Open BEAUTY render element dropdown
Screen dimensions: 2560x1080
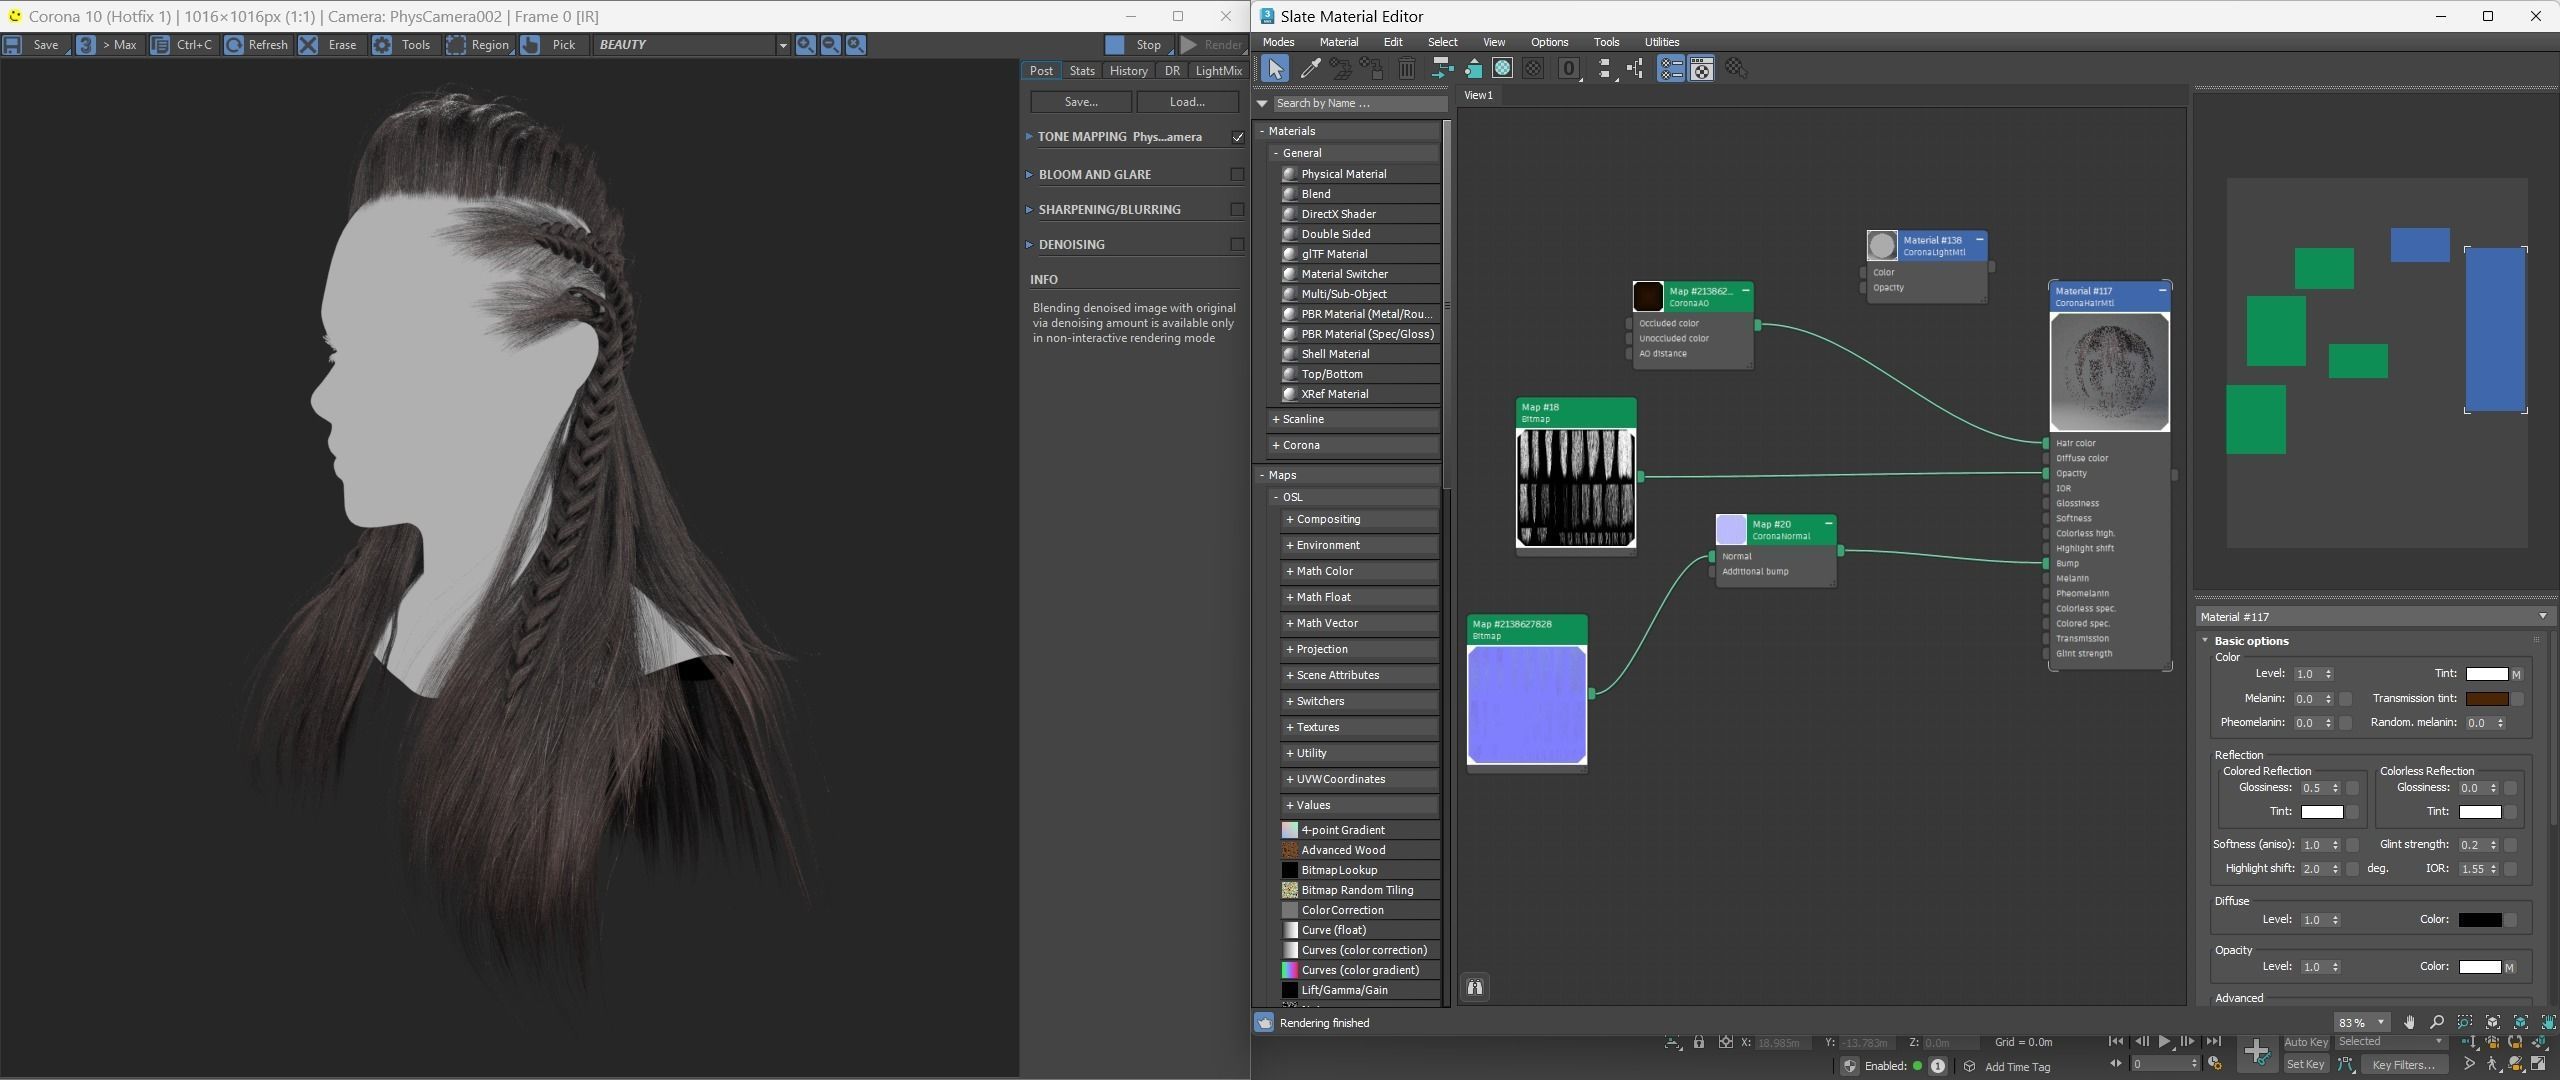click(x=782, y=45)
